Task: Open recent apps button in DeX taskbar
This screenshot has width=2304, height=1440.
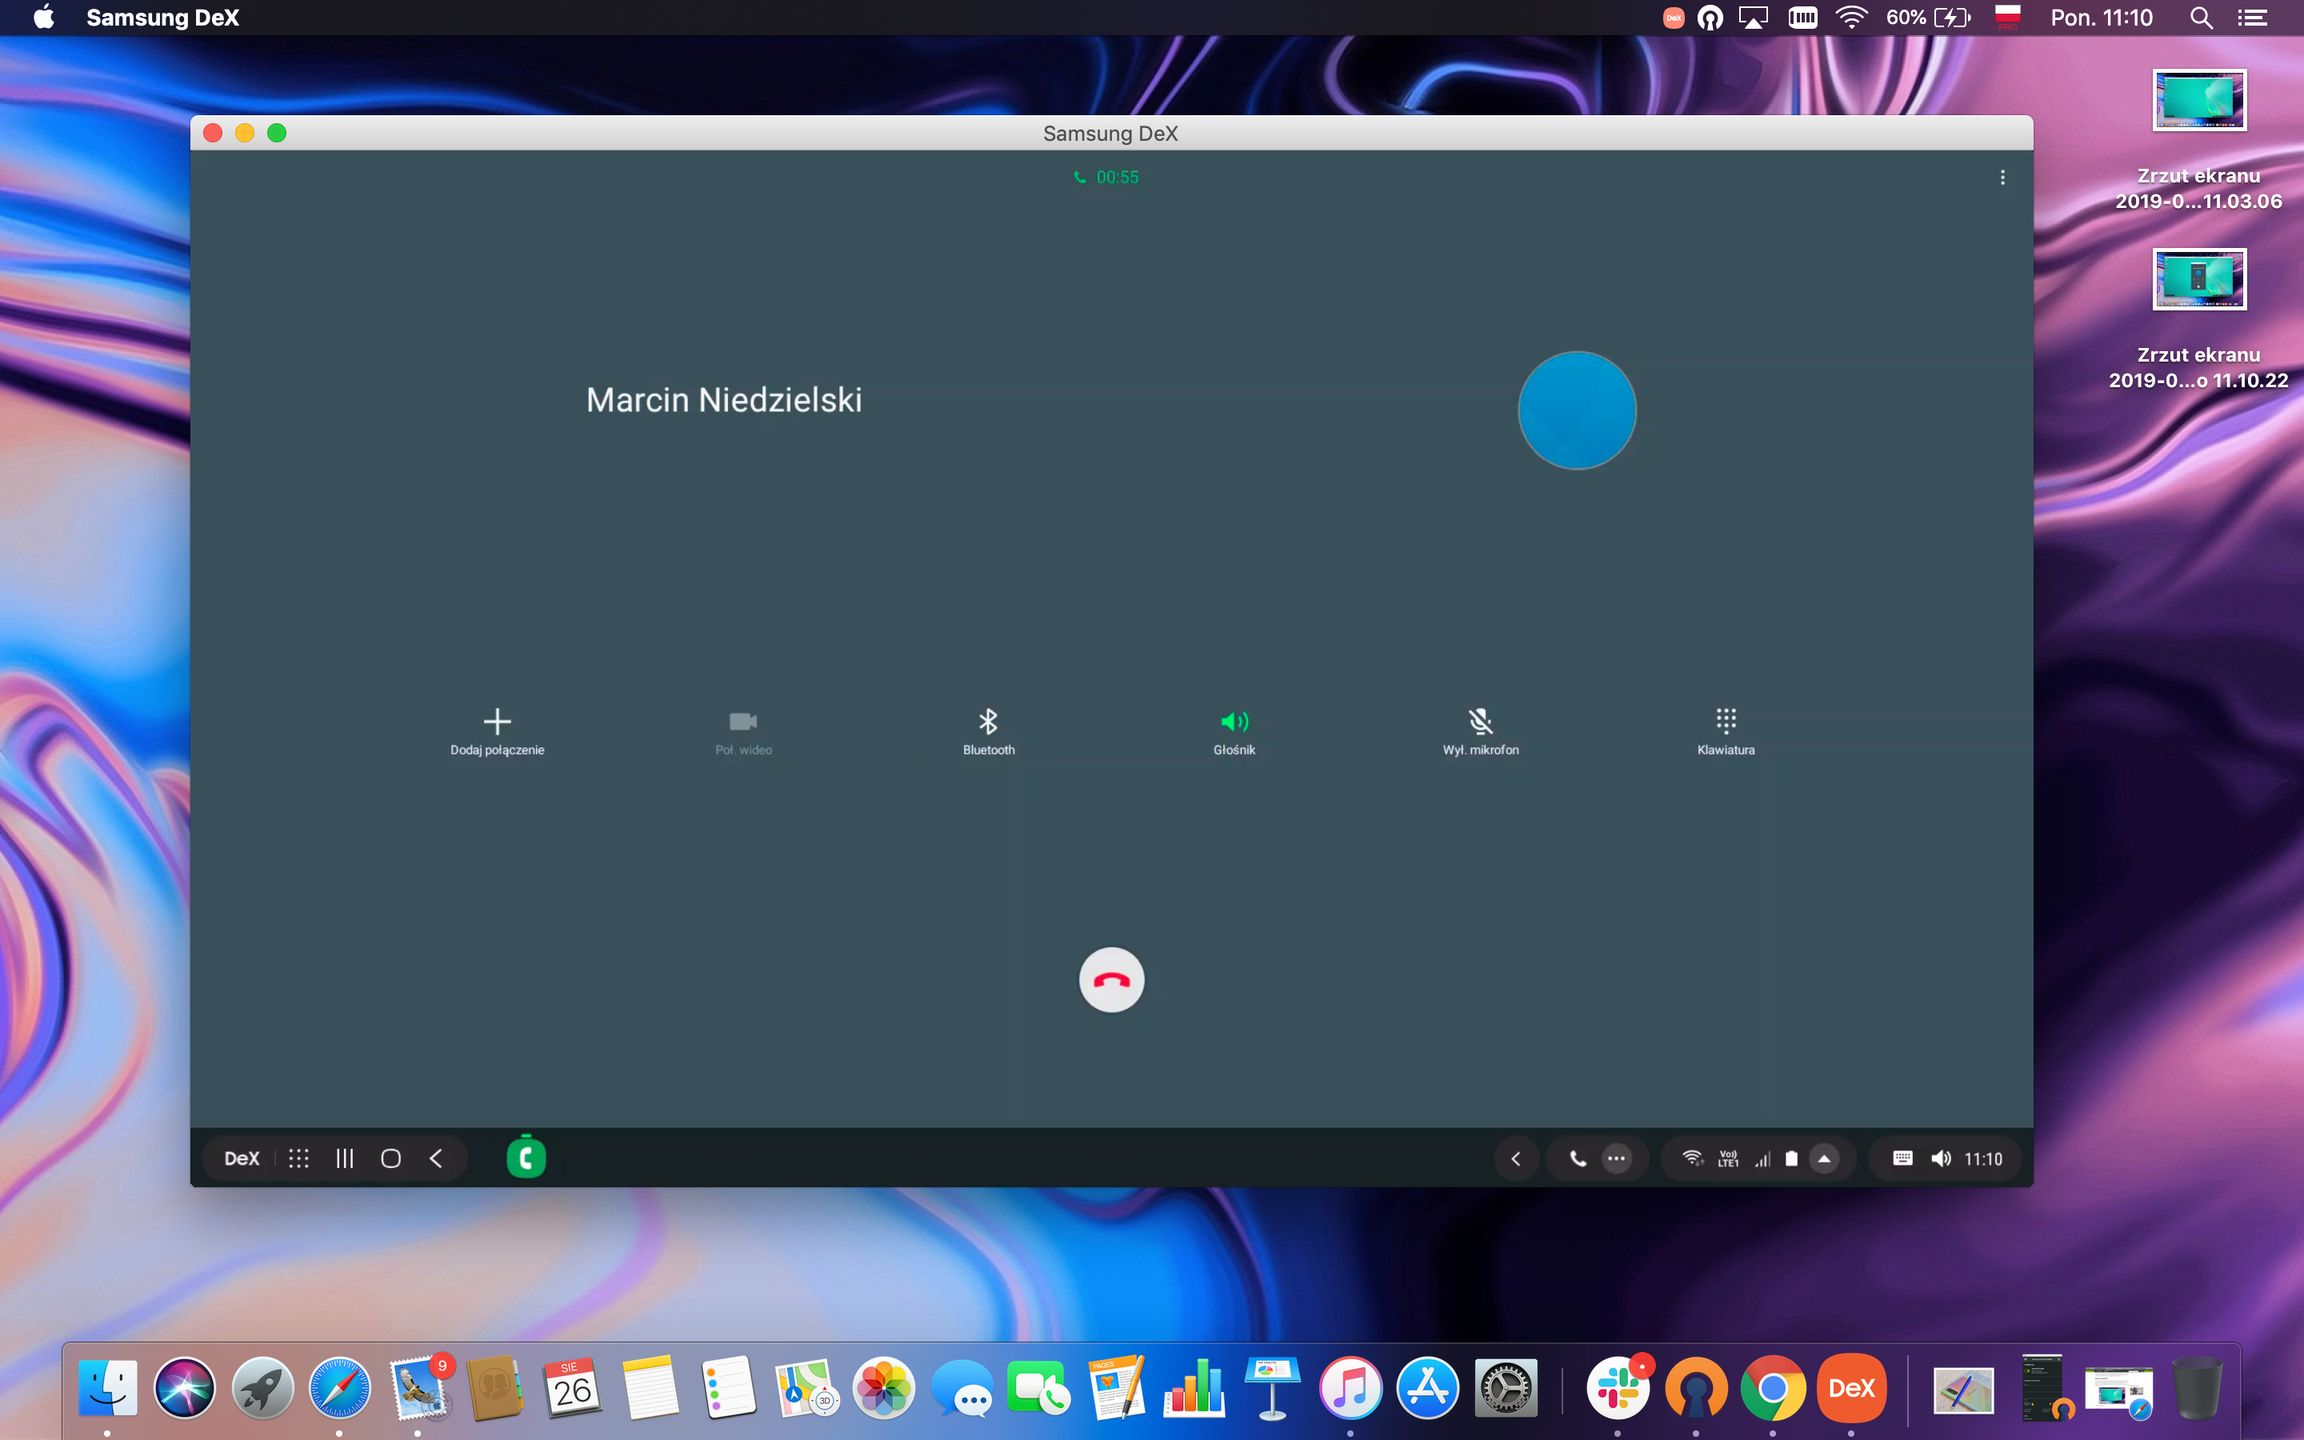Action: tap(344, 1158)
